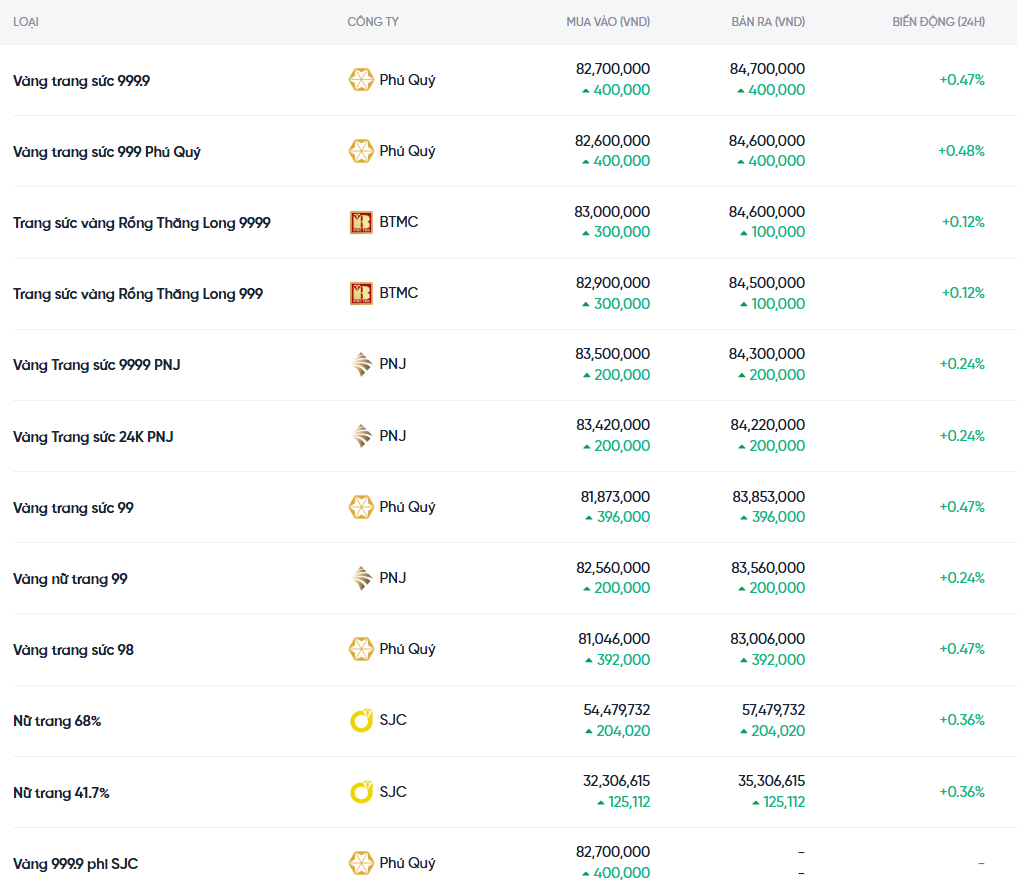Open Vàng trang sức 999 Phú Quý entry
The width and height of the screenshot is (1017, 885).
click(x=107, y=152)
